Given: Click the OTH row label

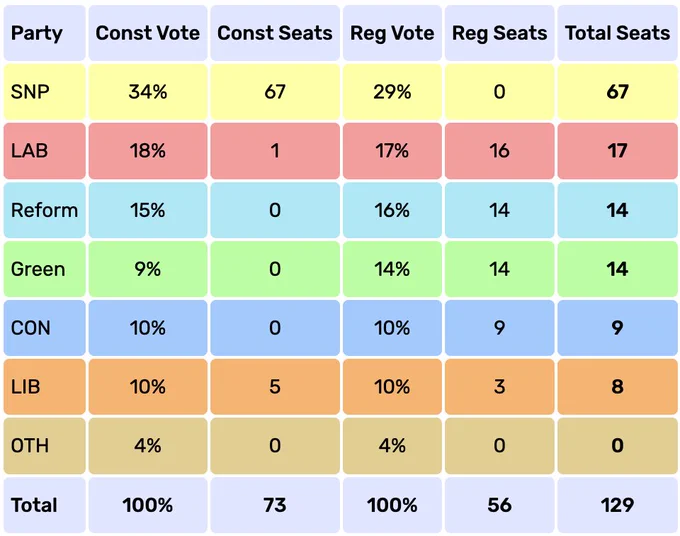Looking at the screenshot, I should pos(44,446).
